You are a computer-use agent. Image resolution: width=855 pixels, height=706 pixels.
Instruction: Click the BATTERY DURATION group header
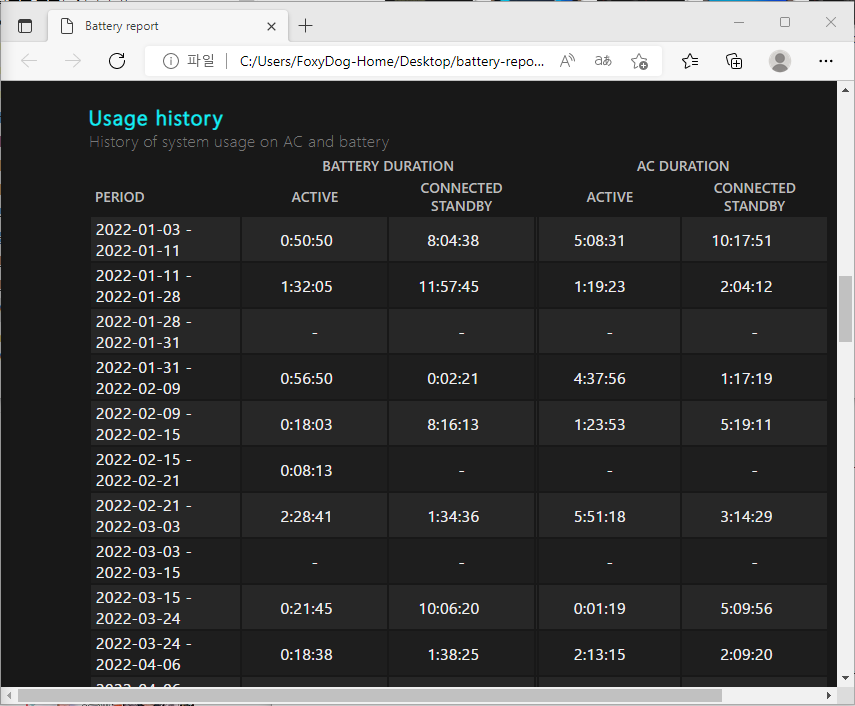(388, 166)
